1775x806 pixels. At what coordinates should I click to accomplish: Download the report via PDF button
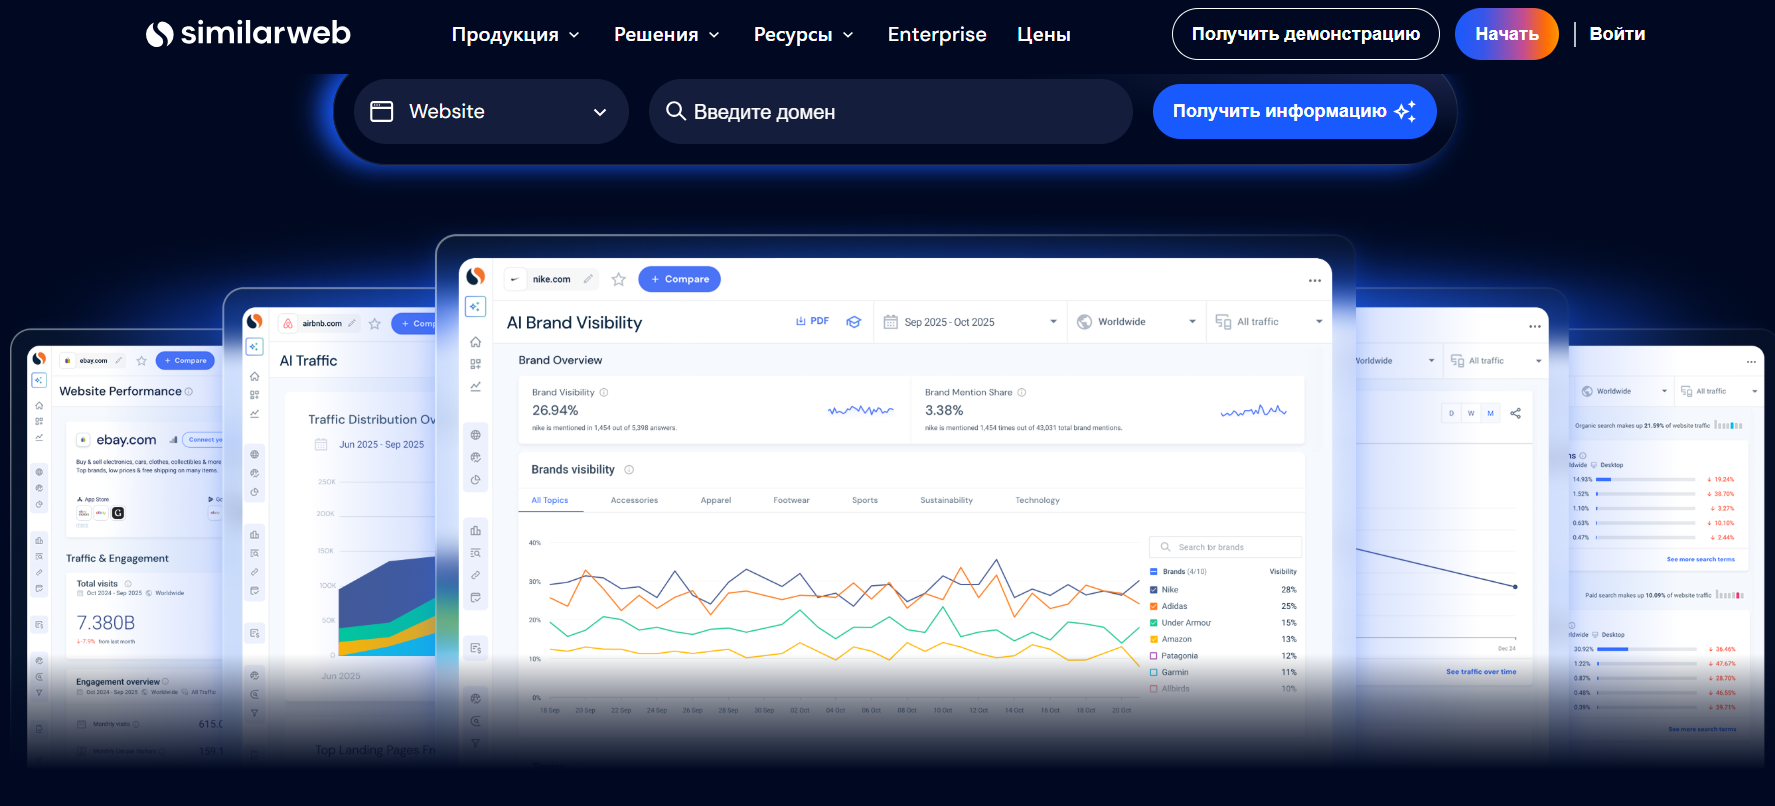click(x=812, y=322)
